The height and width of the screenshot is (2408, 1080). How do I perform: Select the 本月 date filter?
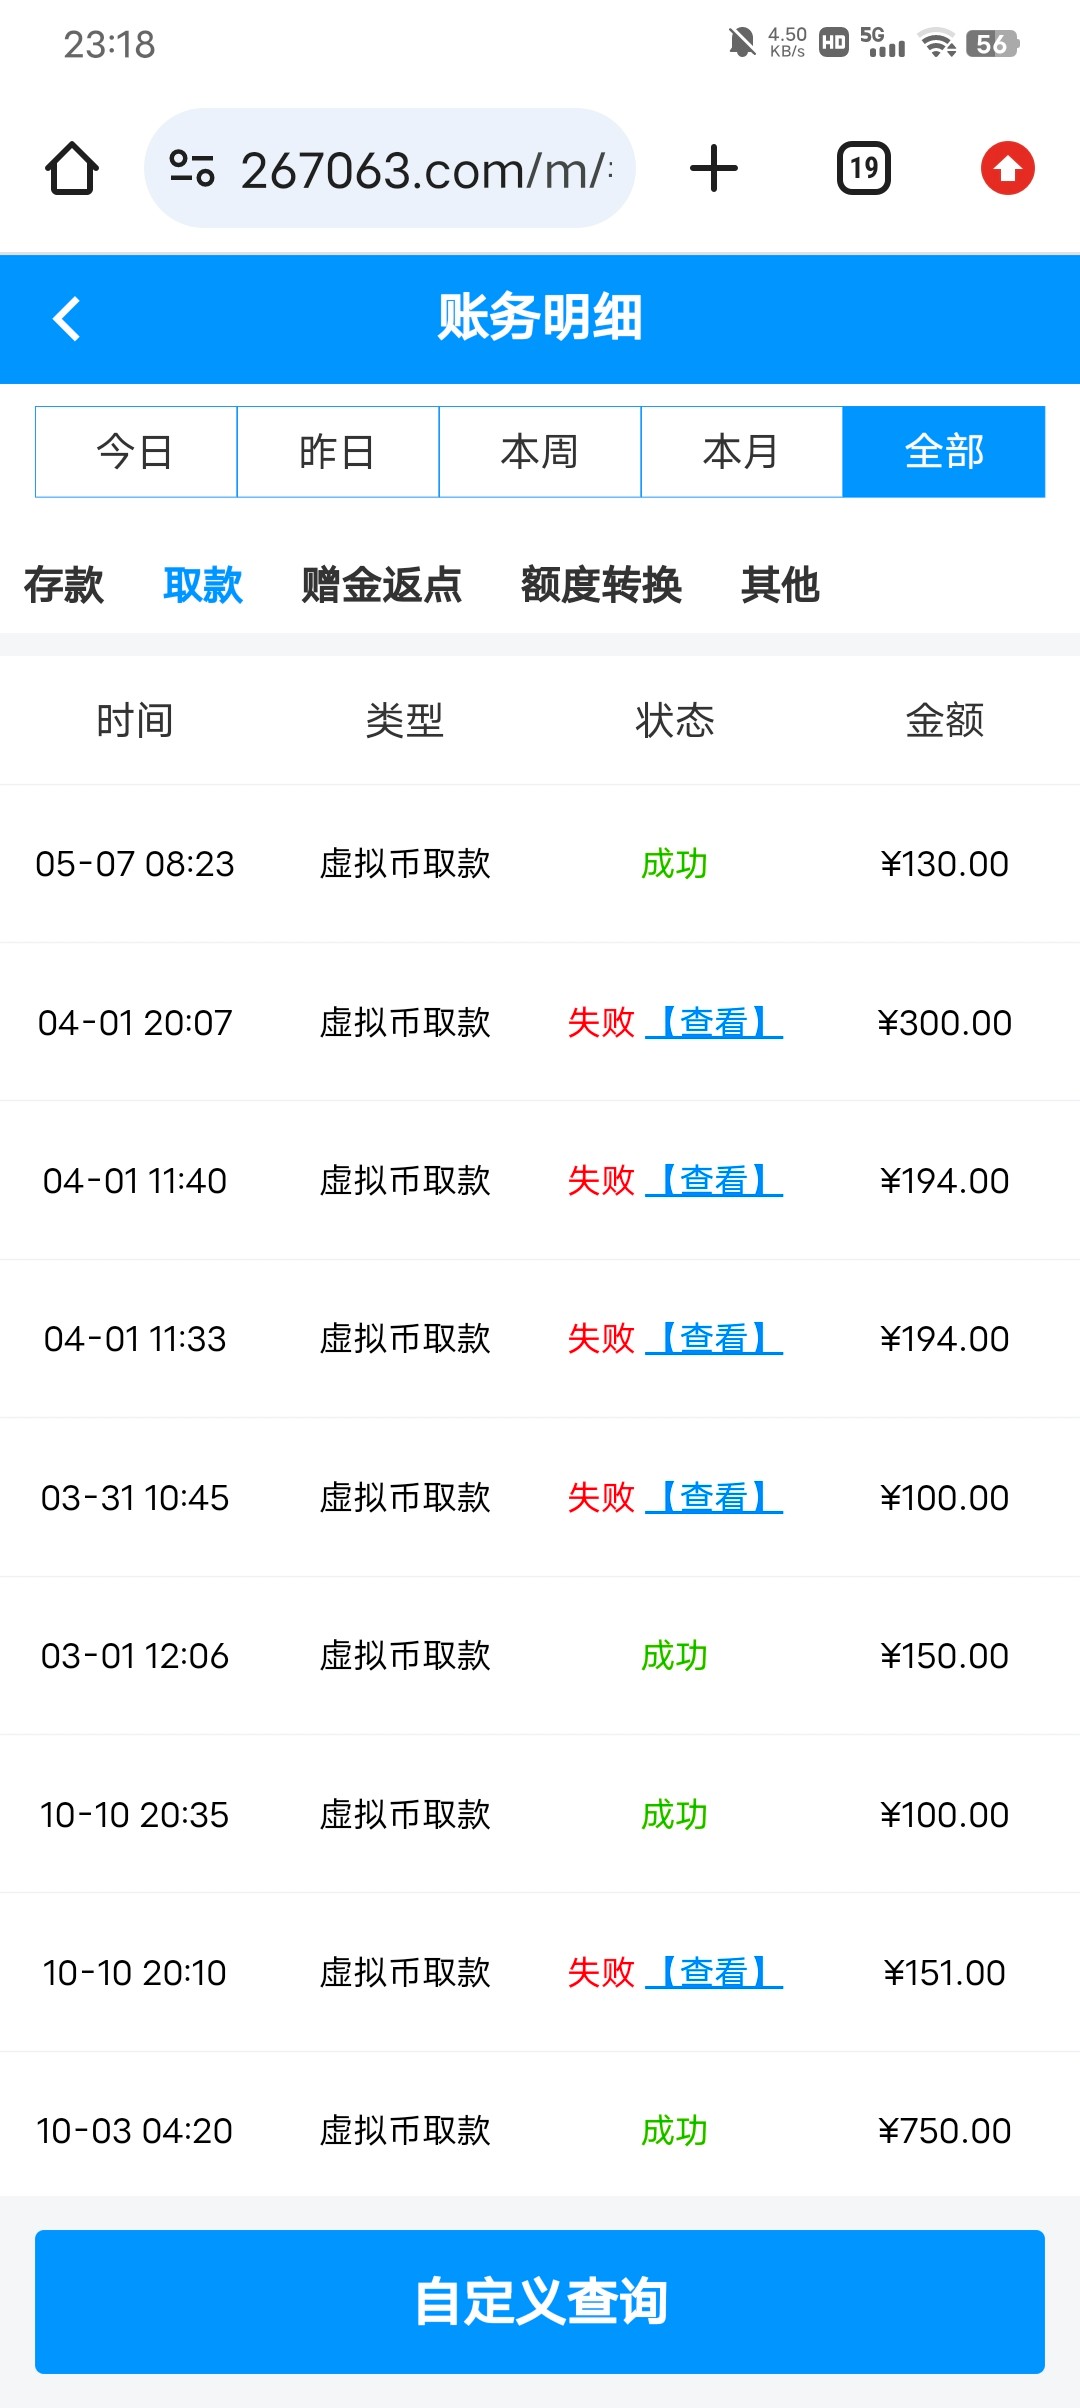tap(741, 452)
